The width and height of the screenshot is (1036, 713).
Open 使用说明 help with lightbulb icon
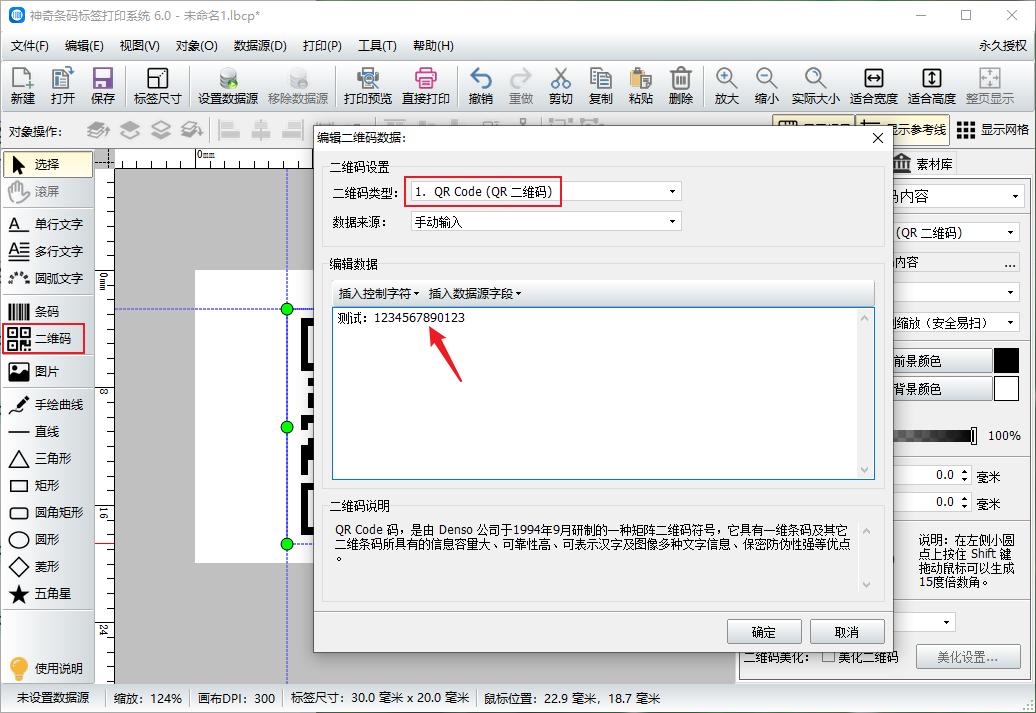[46, 669]
